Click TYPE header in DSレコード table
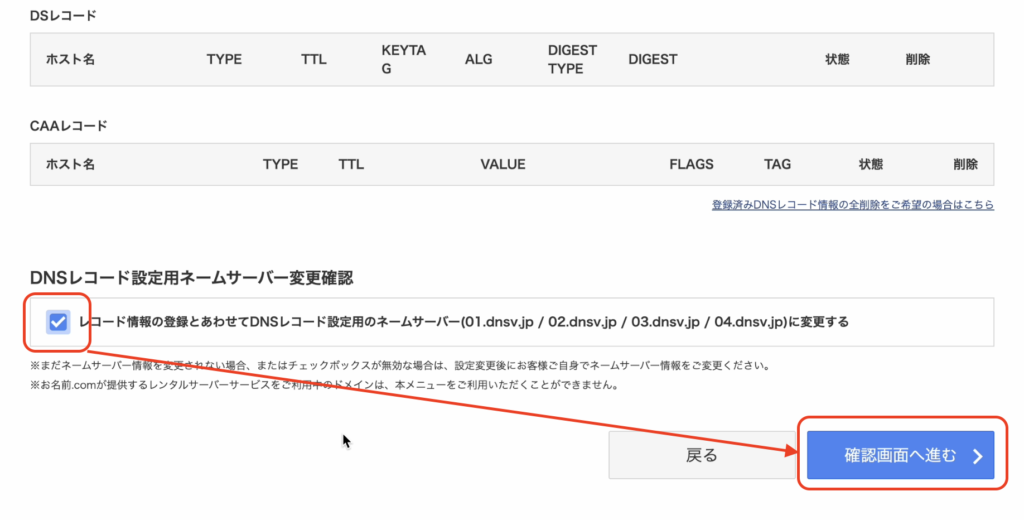 [x=224, y=59]
